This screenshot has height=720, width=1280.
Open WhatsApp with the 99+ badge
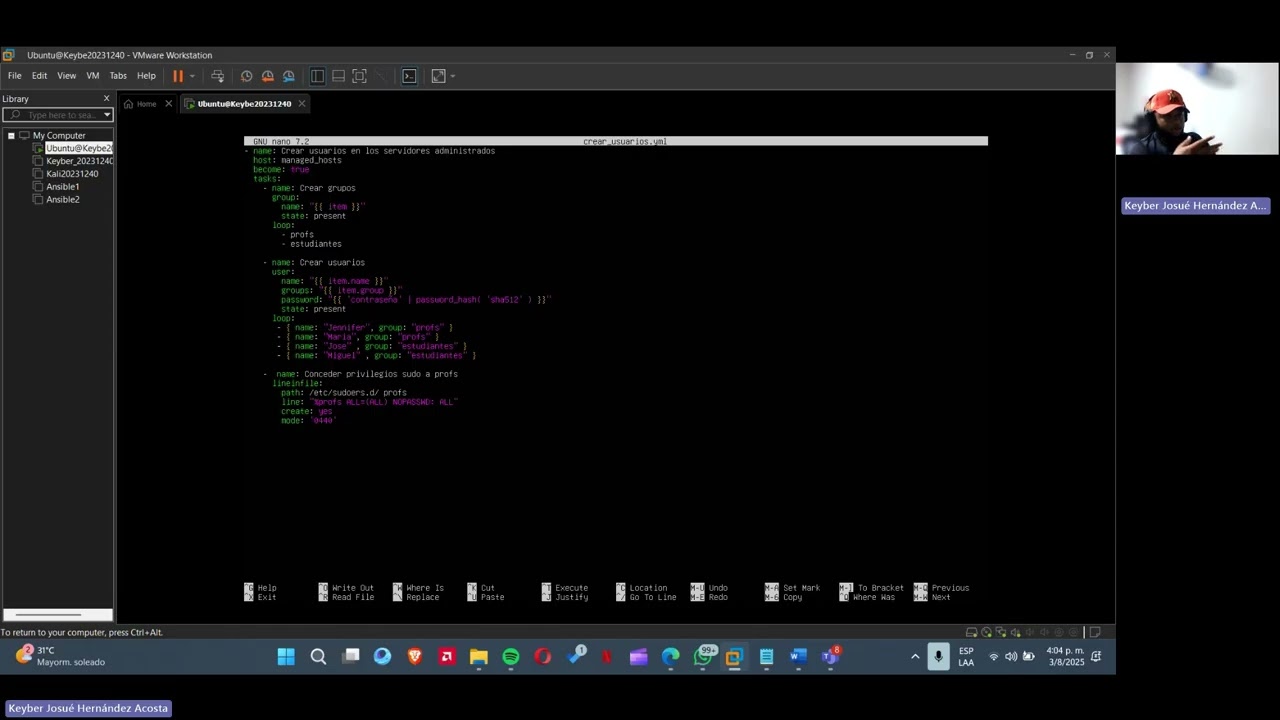click(703, 657)
